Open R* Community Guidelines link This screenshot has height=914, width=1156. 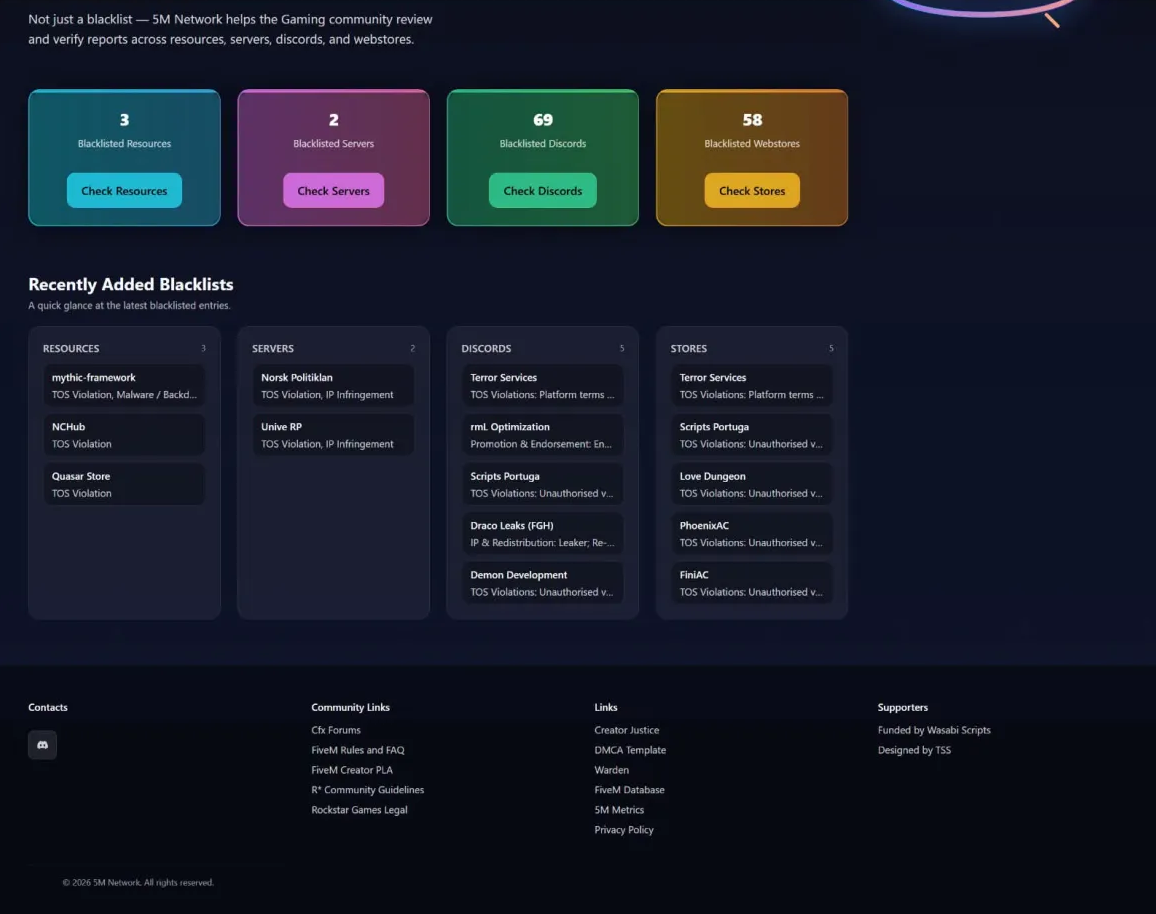367,789
